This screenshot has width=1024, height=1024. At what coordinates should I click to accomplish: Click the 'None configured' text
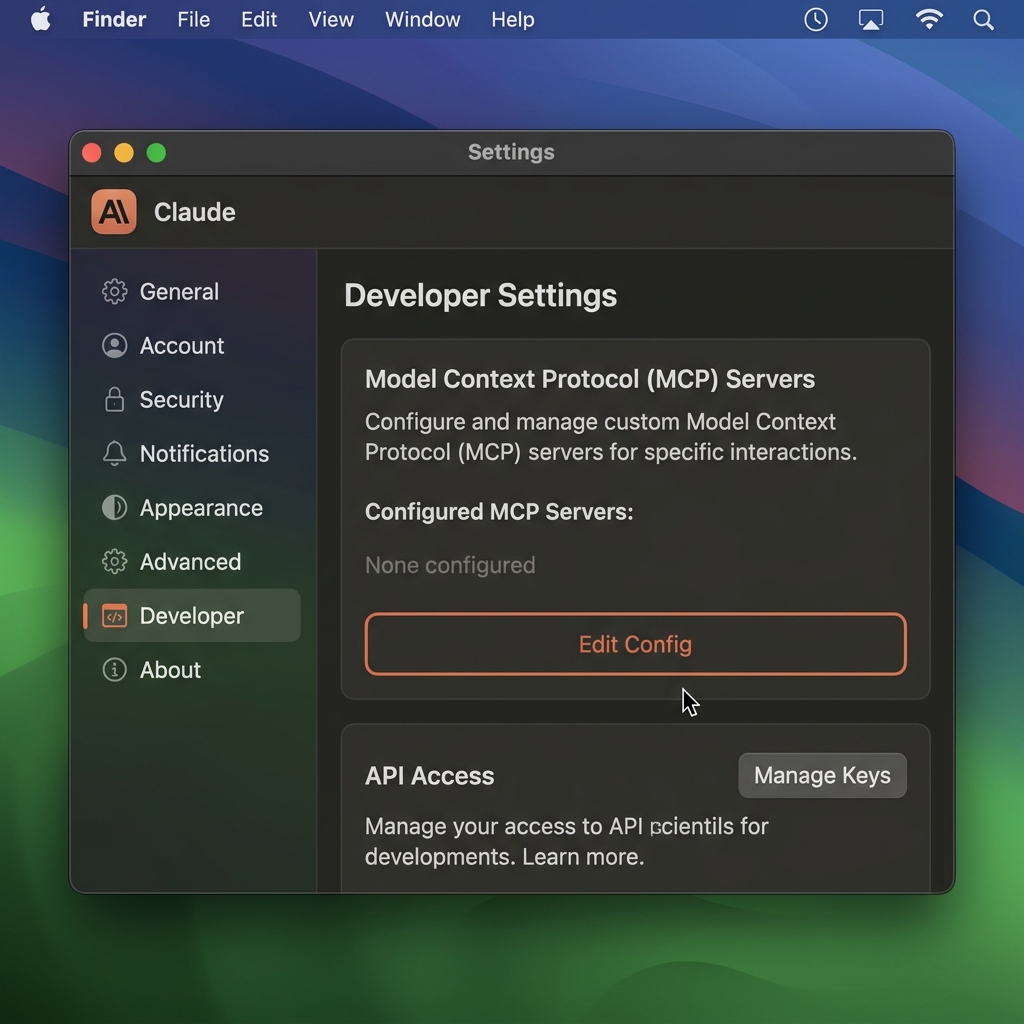tap(450, 565)
